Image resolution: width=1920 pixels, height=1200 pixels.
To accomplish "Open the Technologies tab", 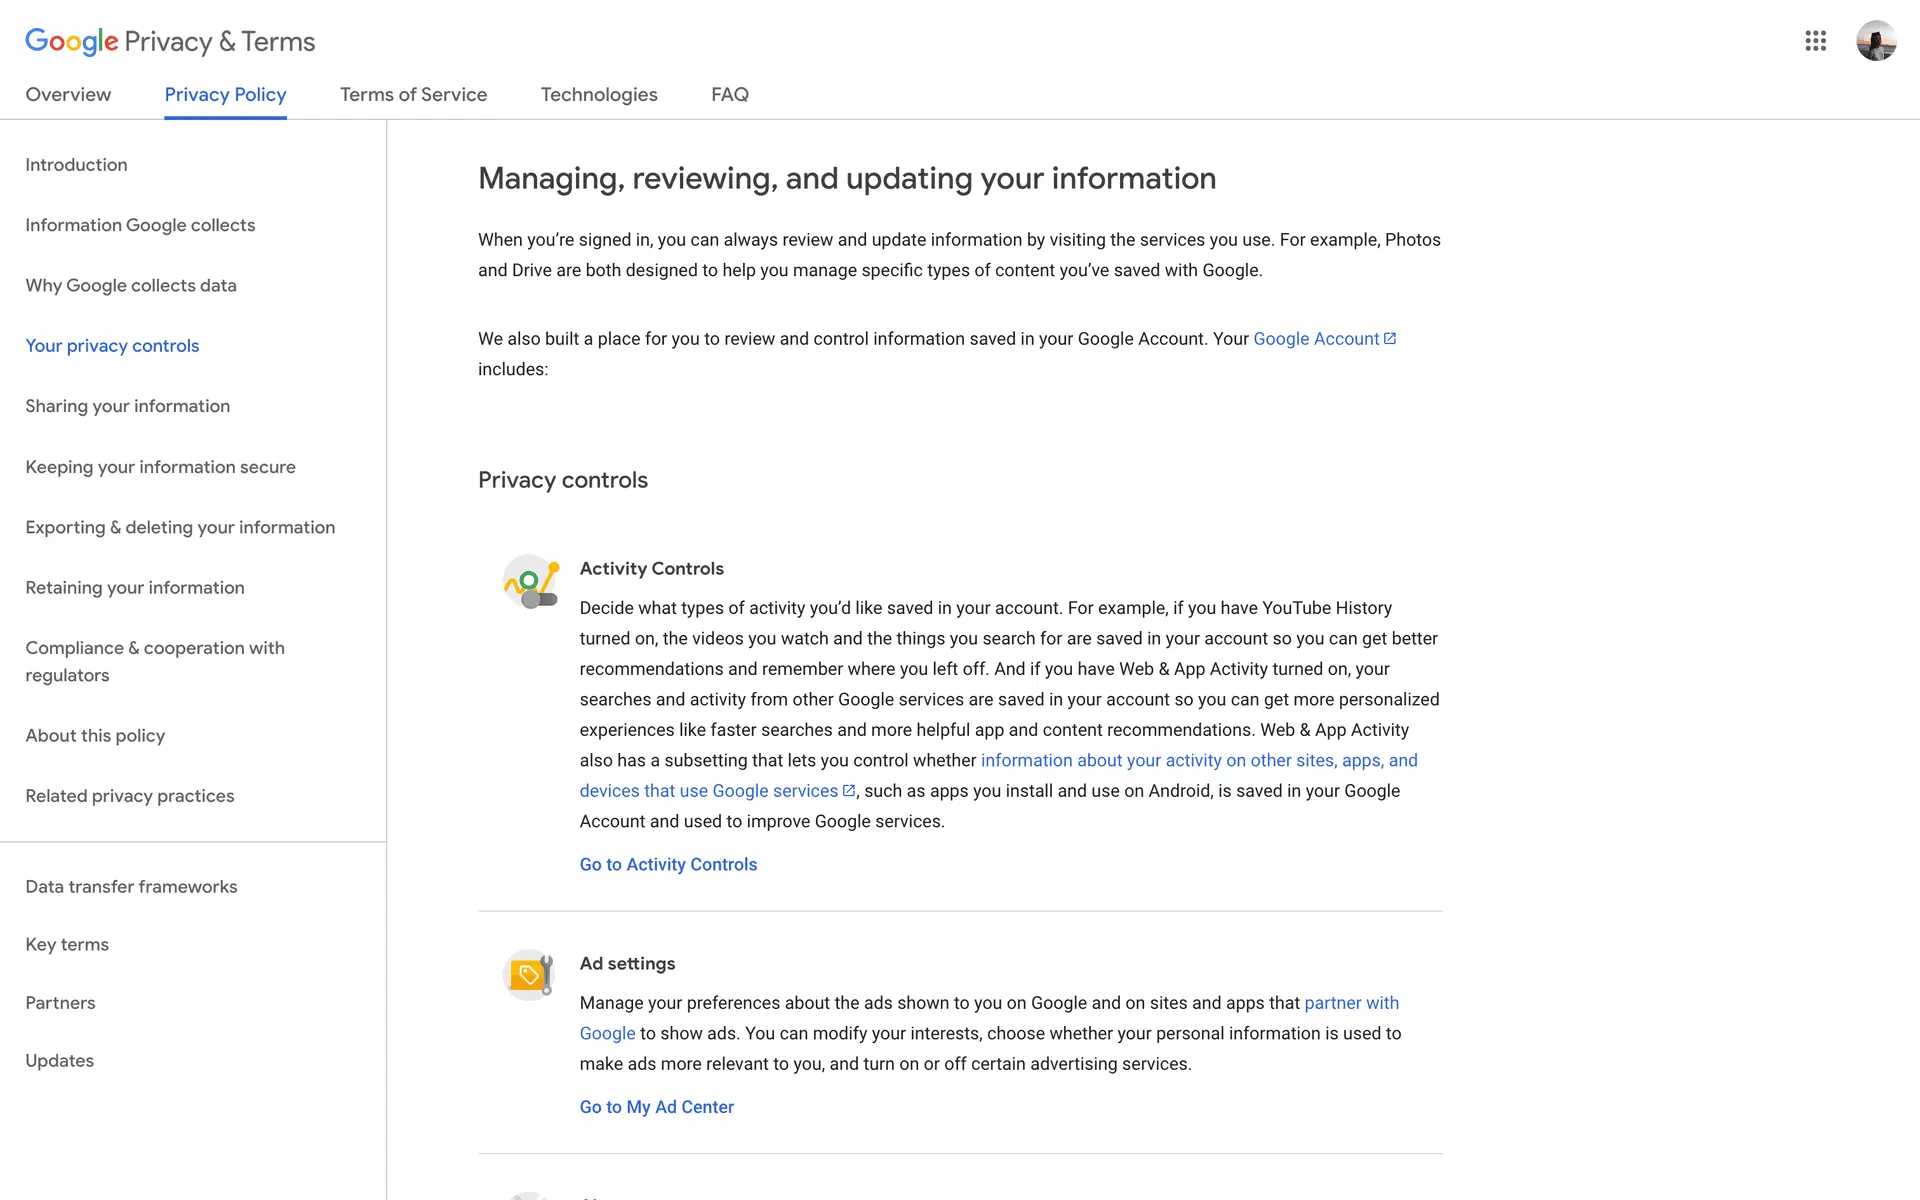I will [599, 95].
